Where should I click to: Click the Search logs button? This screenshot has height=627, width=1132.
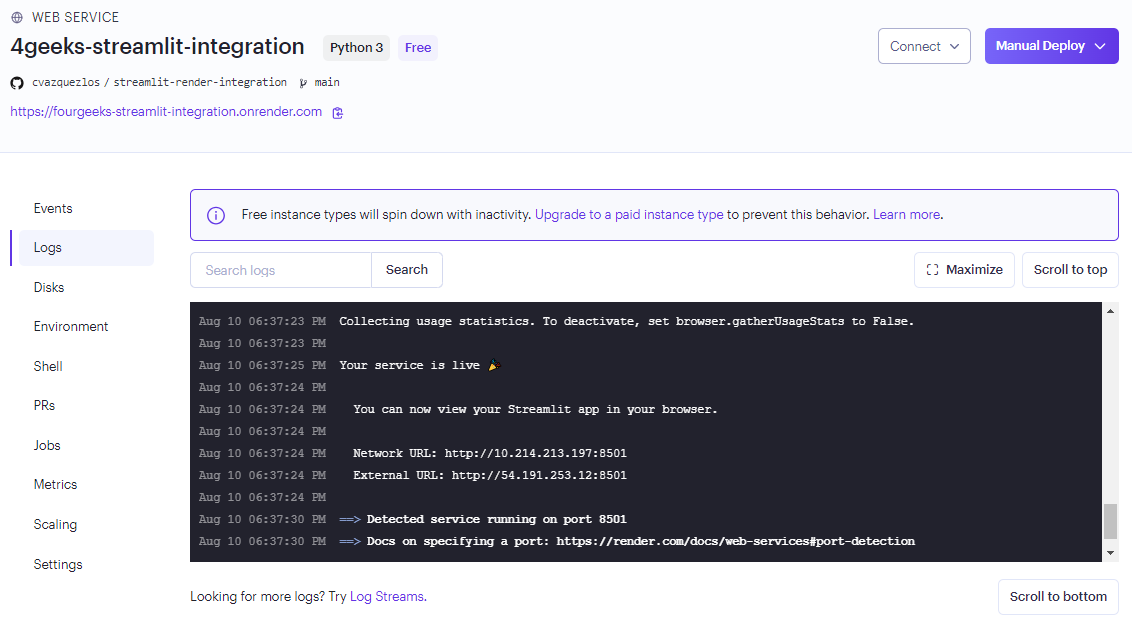pos(406,269)
